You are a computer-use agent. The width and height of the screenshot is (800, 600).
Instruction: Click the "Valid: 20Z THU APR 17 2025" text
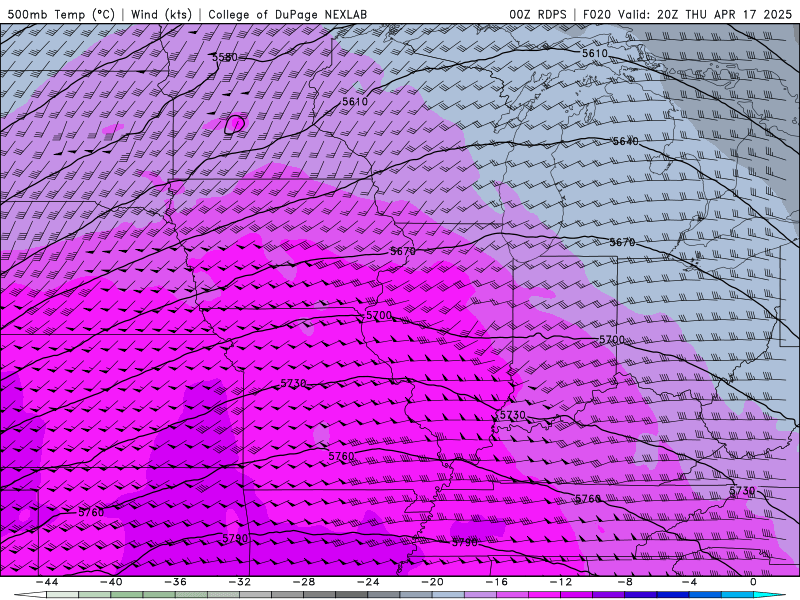705,14
